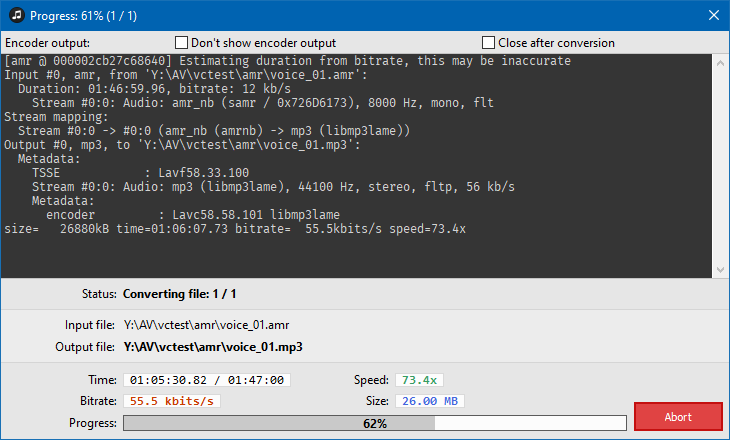Viewport: 730px width, 440px height.
Task: Tick the Close after conversion checkbox
Action: (488, 43)
